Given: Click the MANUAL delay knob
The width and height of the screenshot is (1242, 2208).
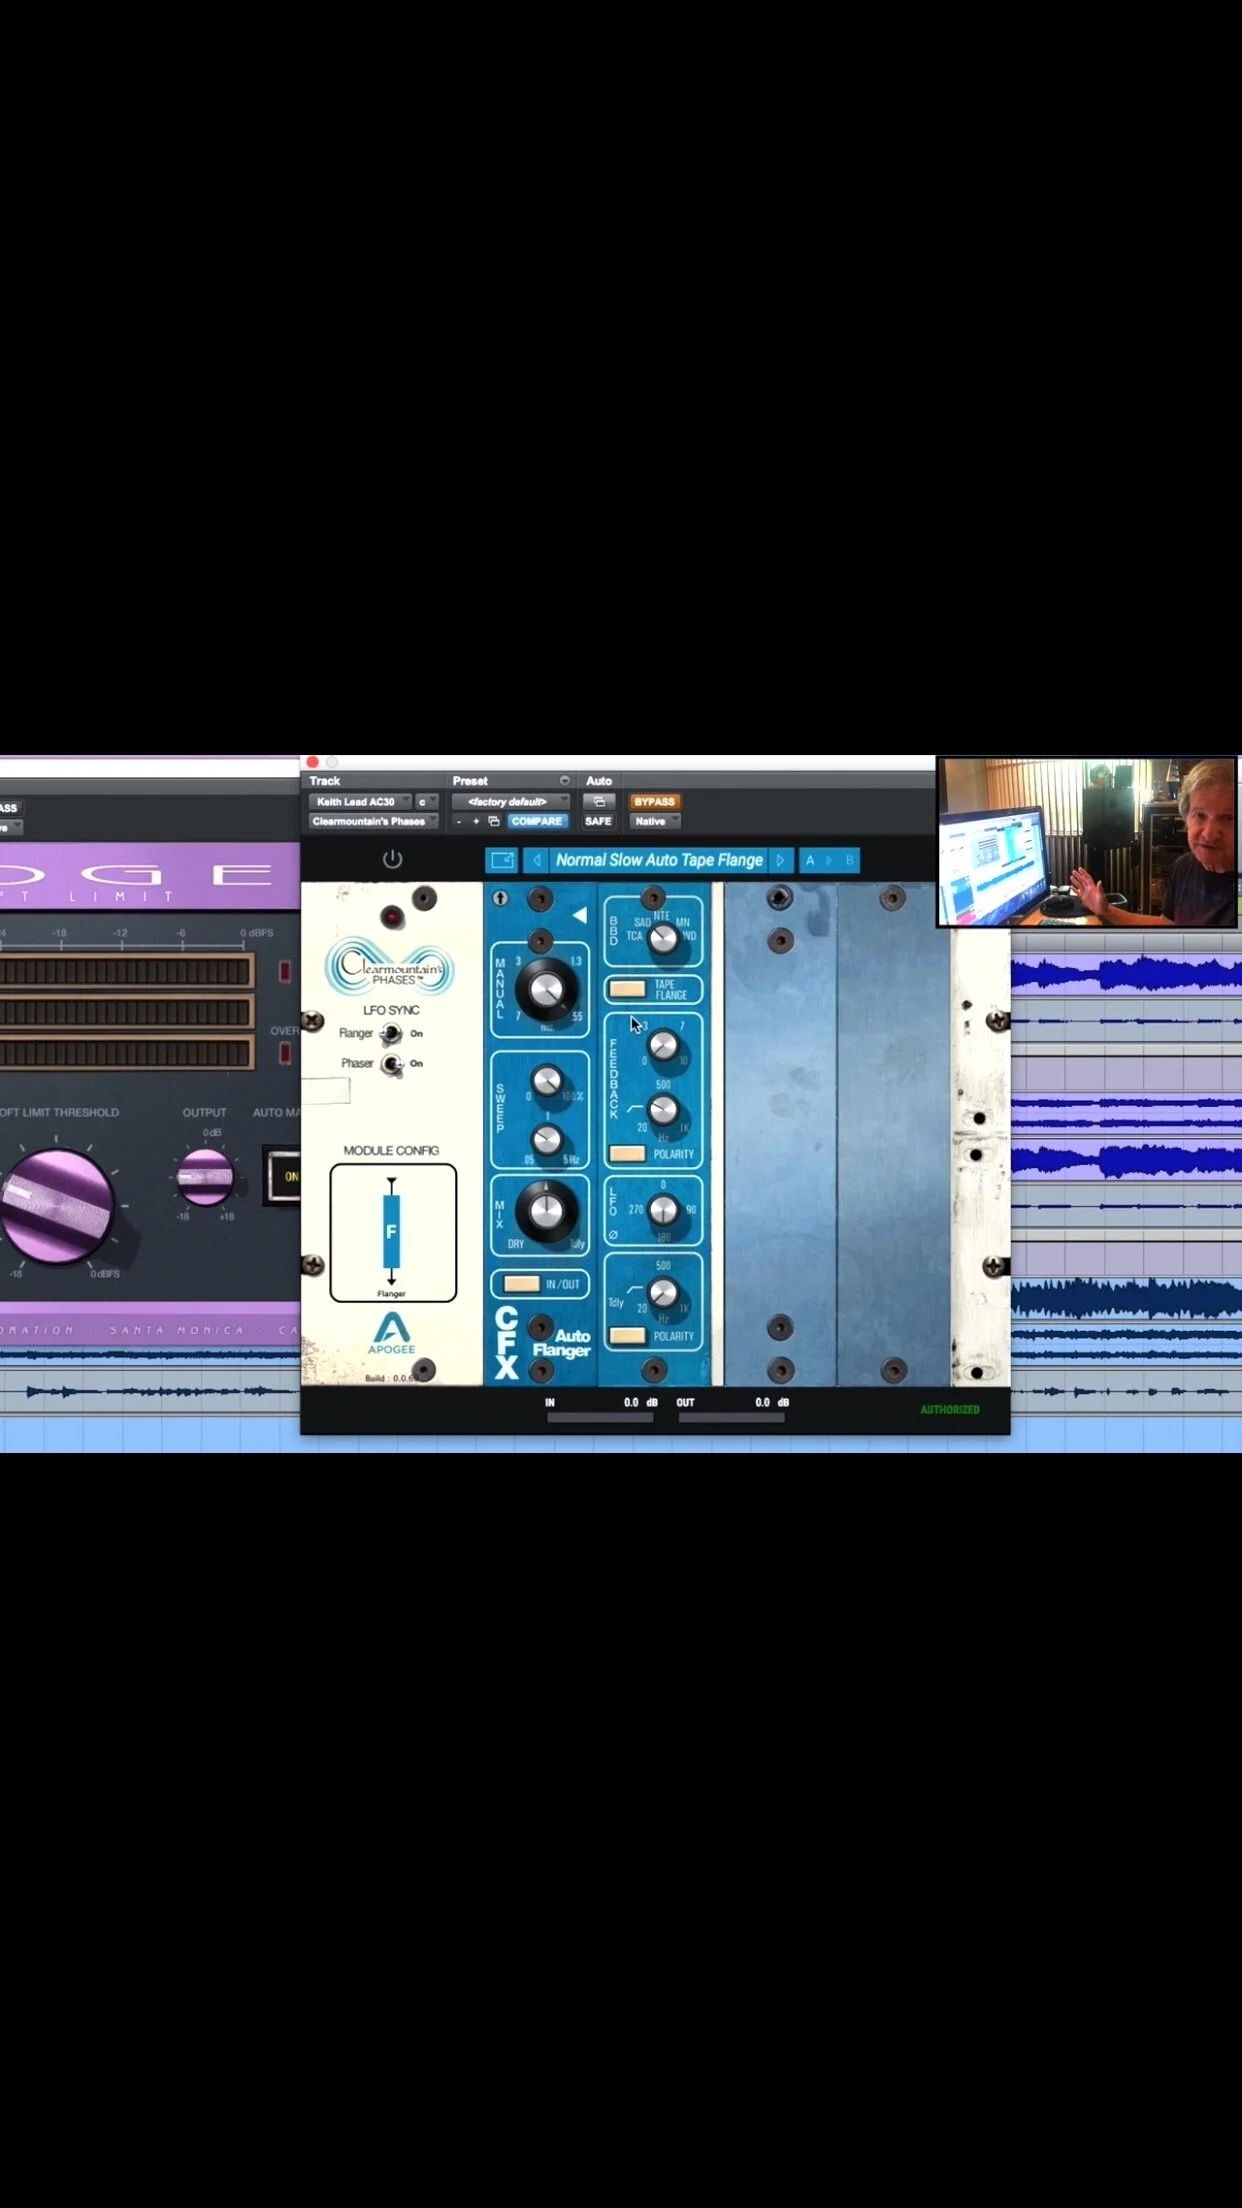Looking at the screenshot, I should tap(546, 989).
